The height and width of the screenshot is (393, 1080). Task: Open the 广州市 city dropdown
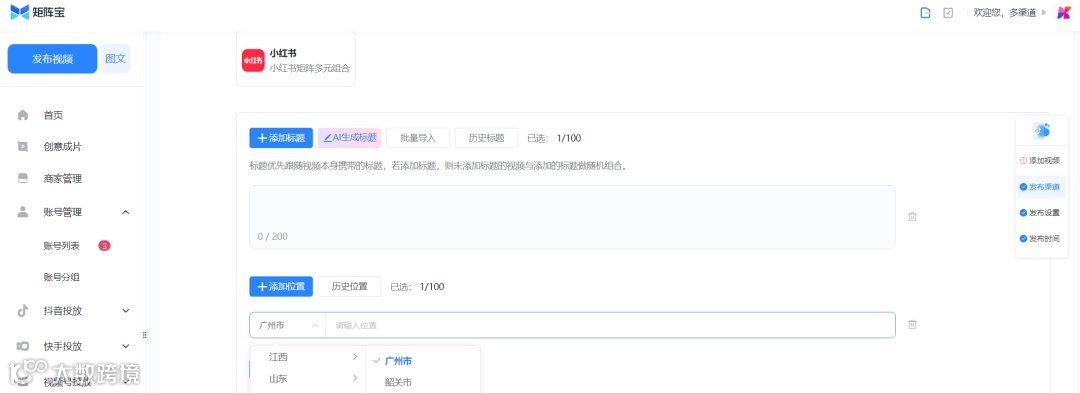pyautogui.click(x=288, y=325)
